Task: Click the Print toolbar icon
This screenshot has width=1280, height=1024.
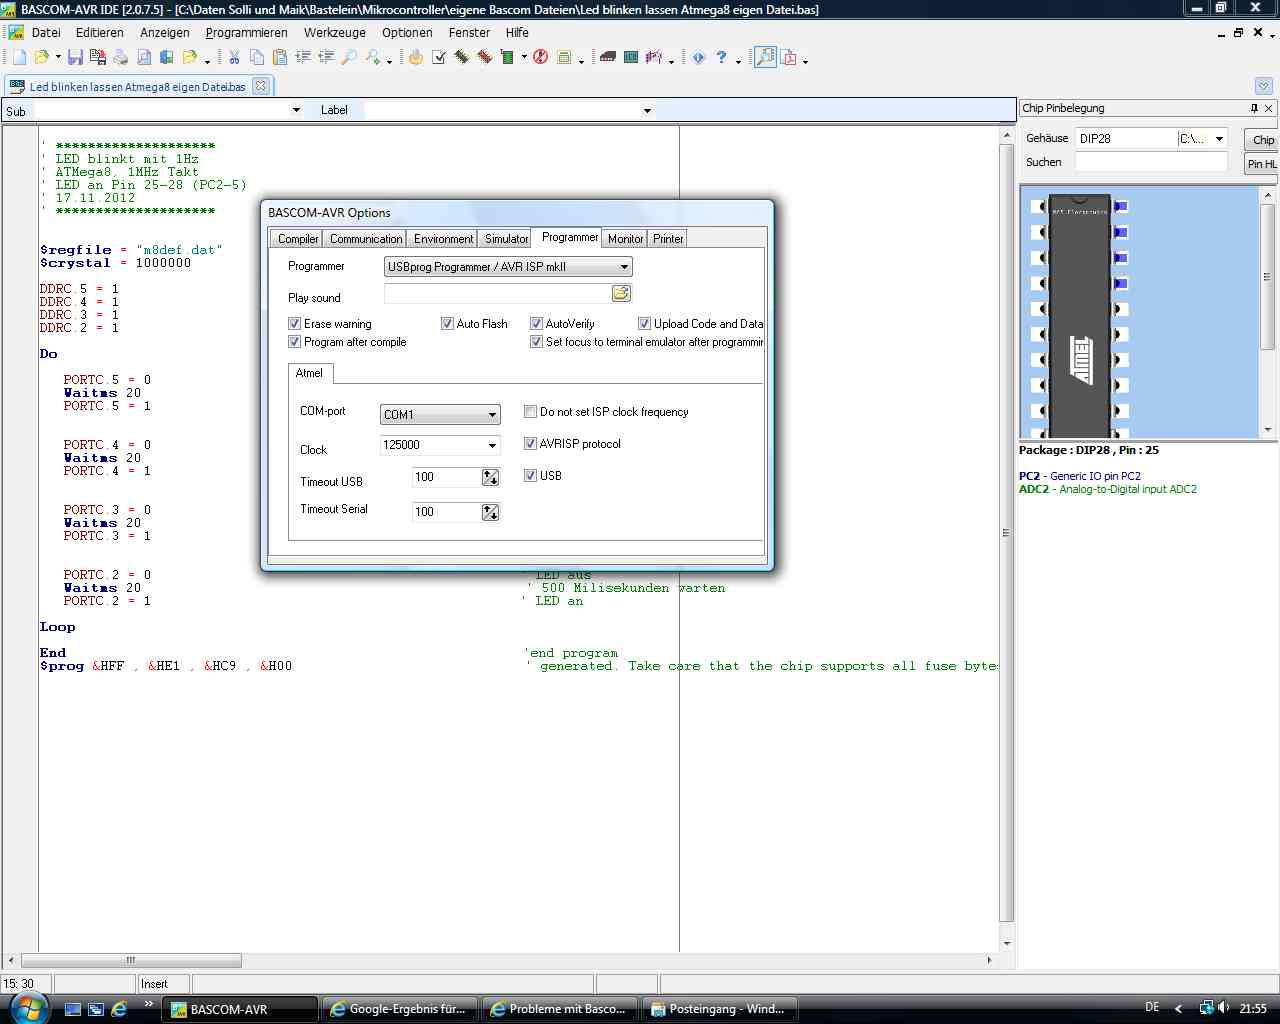Action: coord(120,58)
